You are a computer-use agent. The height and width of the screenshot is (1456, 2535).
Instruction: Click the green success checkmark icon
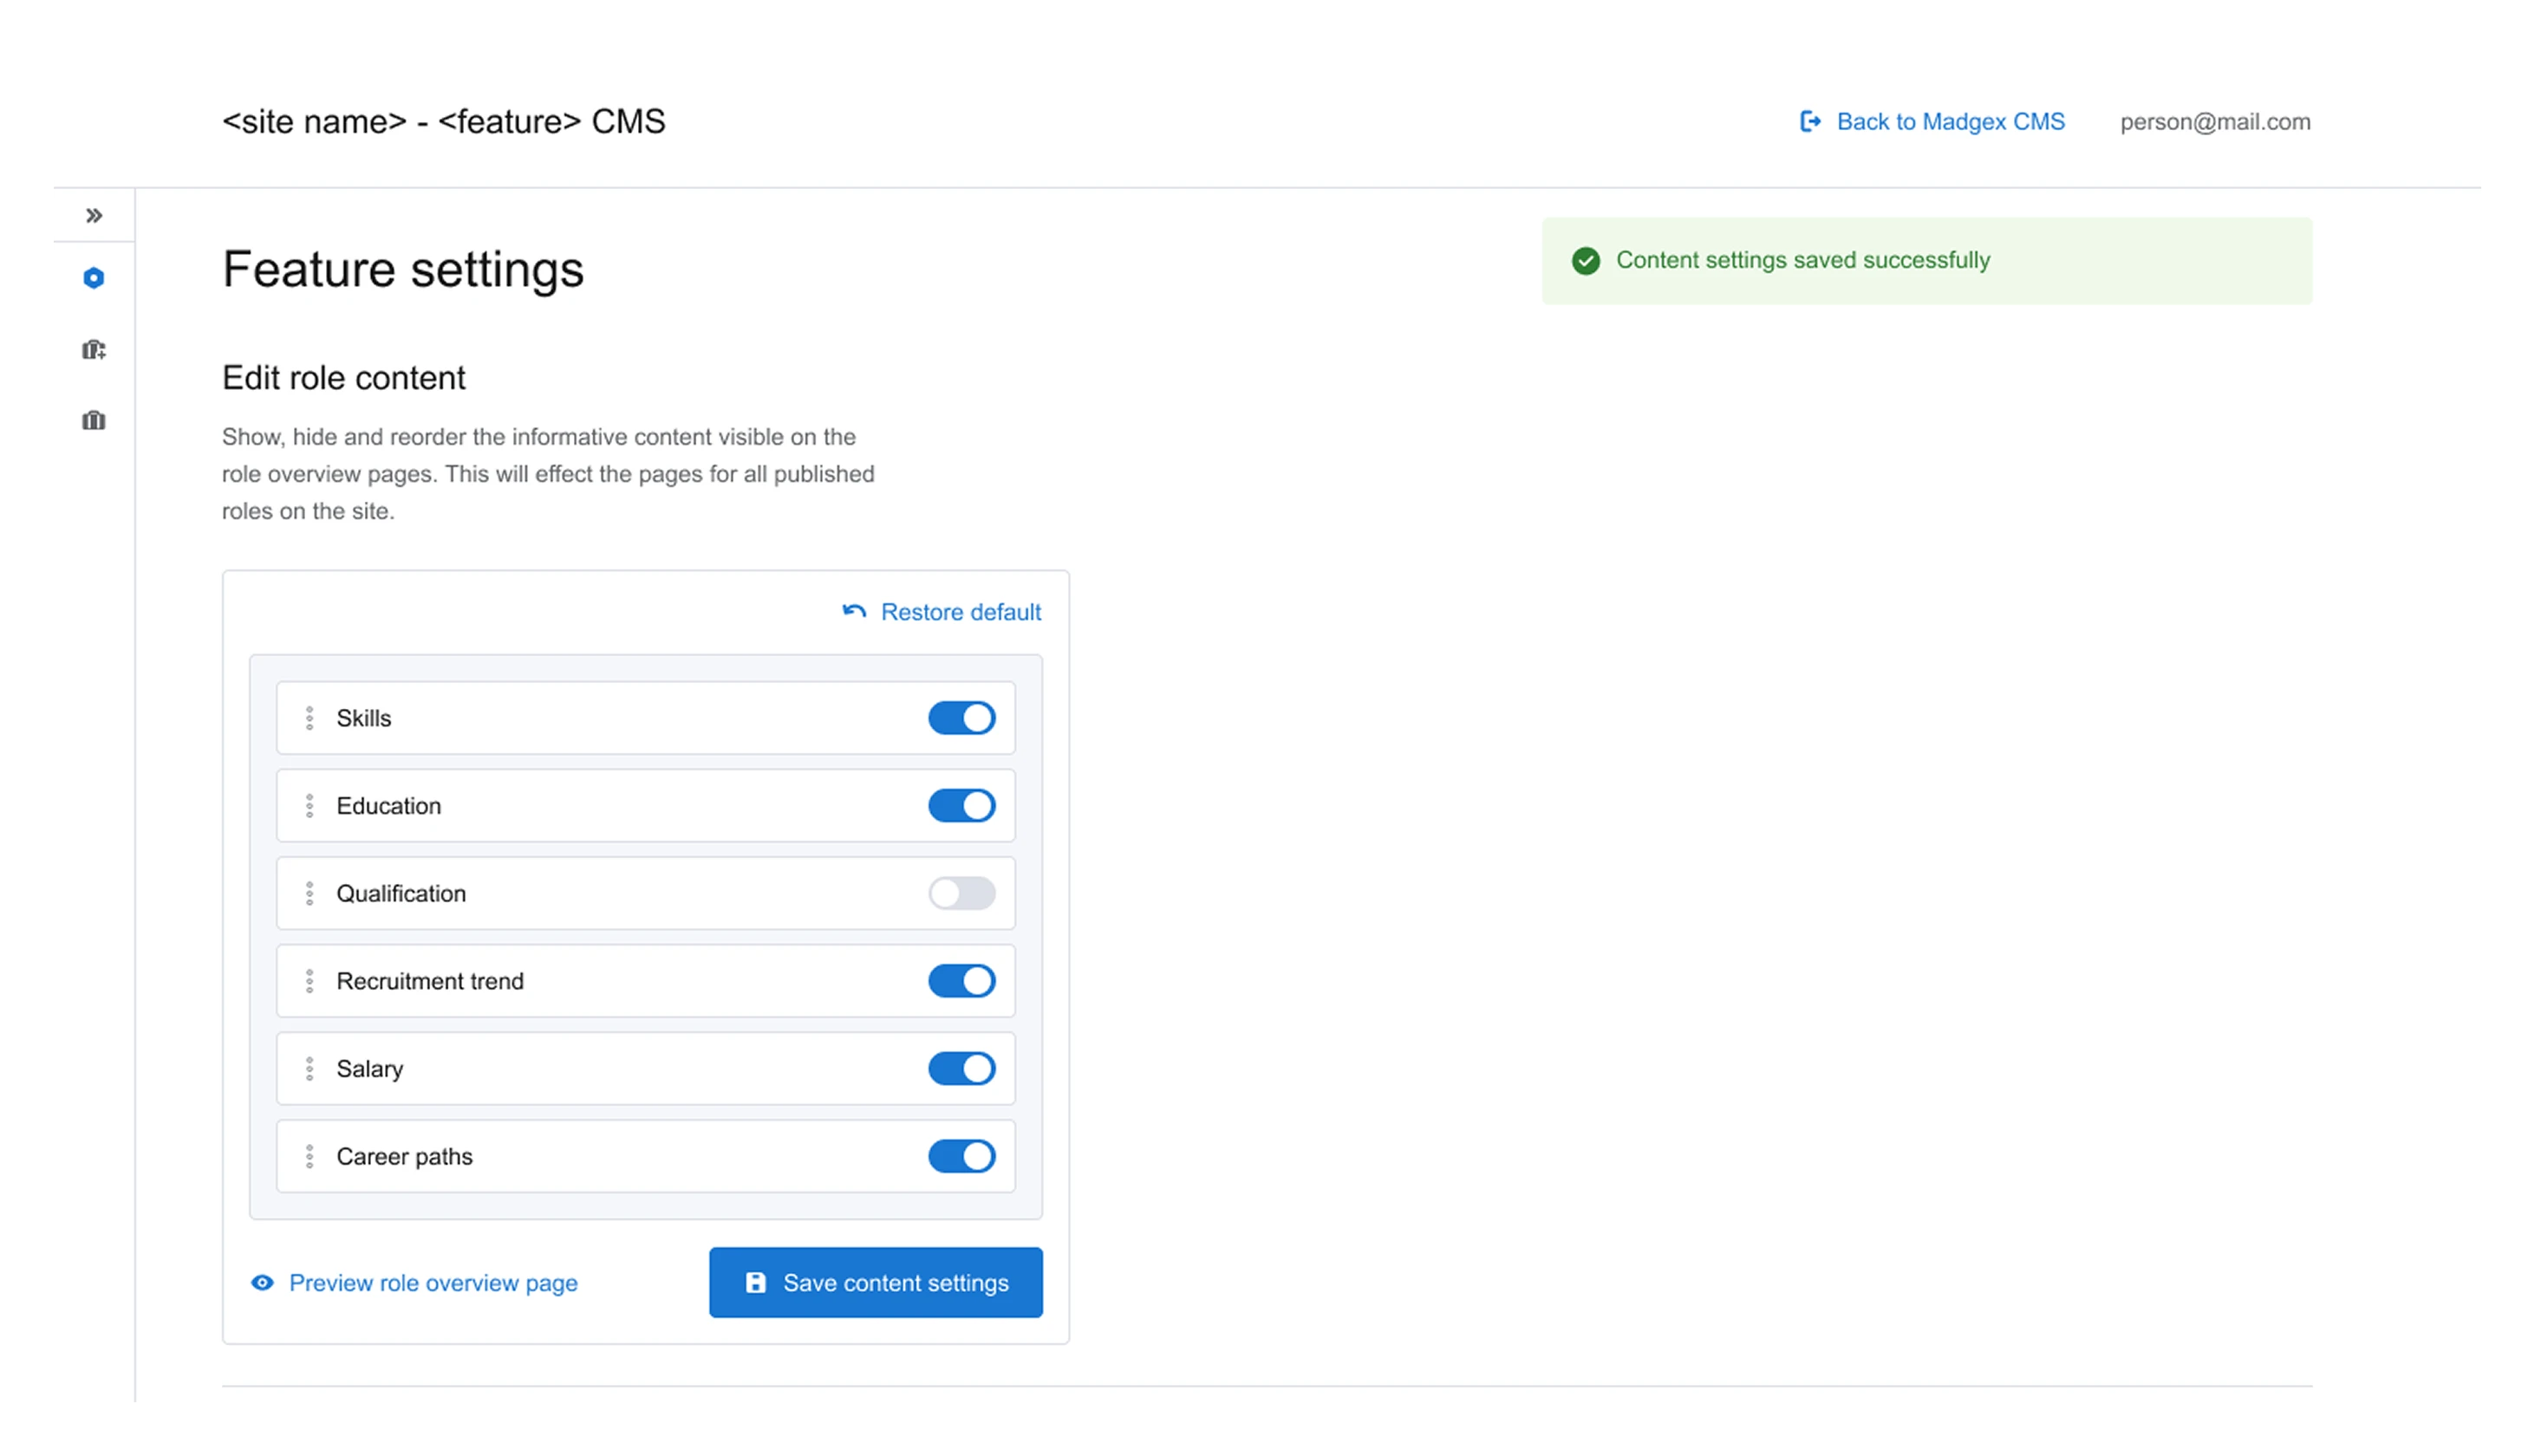(x=1586, y=260)
